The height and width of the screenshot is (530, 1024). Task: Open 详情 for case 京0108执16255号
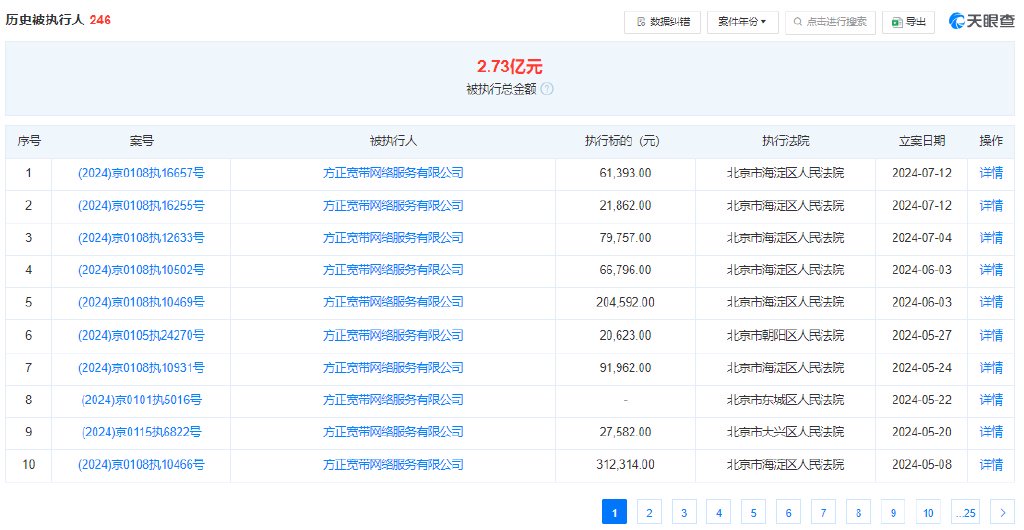coord(991,206)
